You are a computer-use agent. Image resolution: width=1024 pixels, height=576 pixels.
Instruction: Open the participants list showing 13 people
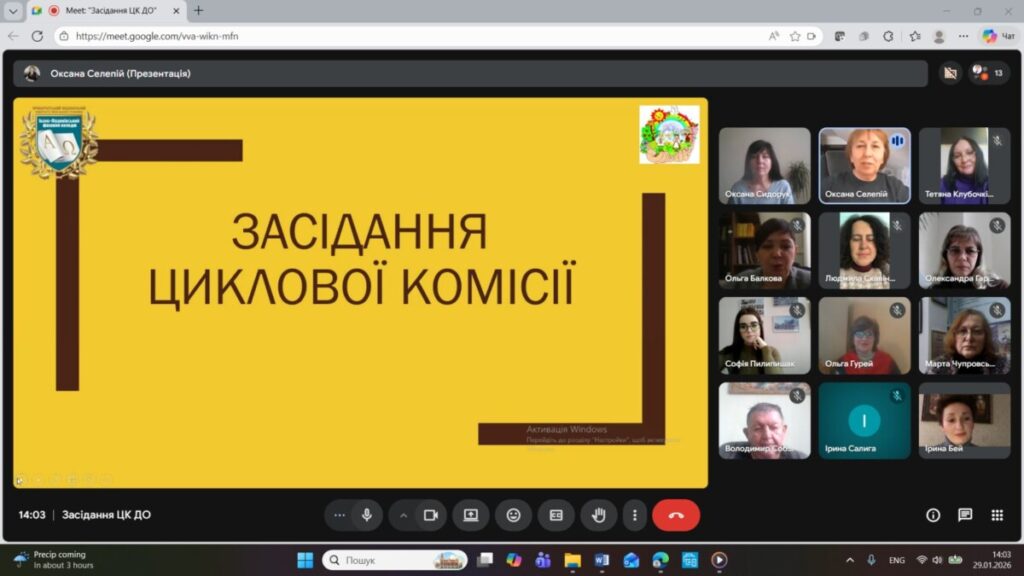click(988, 73)
